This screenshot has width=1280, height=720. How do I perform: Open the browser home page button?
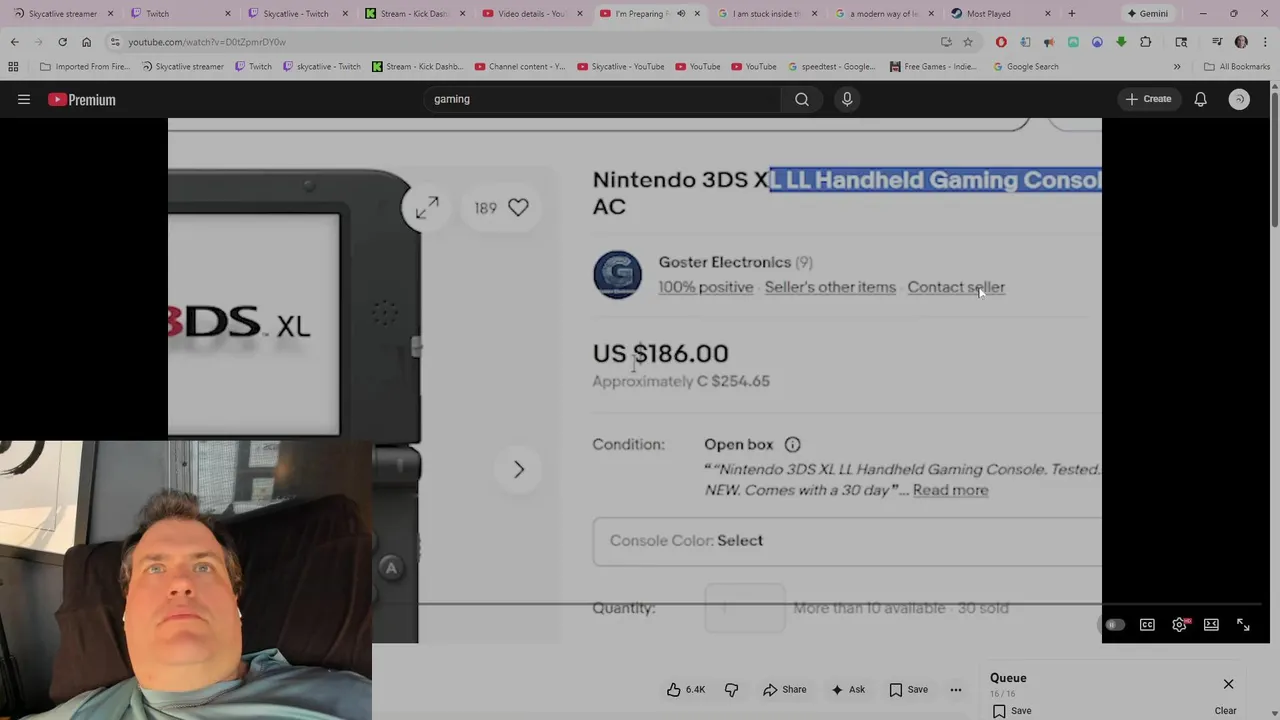click(x=86, y=42)
